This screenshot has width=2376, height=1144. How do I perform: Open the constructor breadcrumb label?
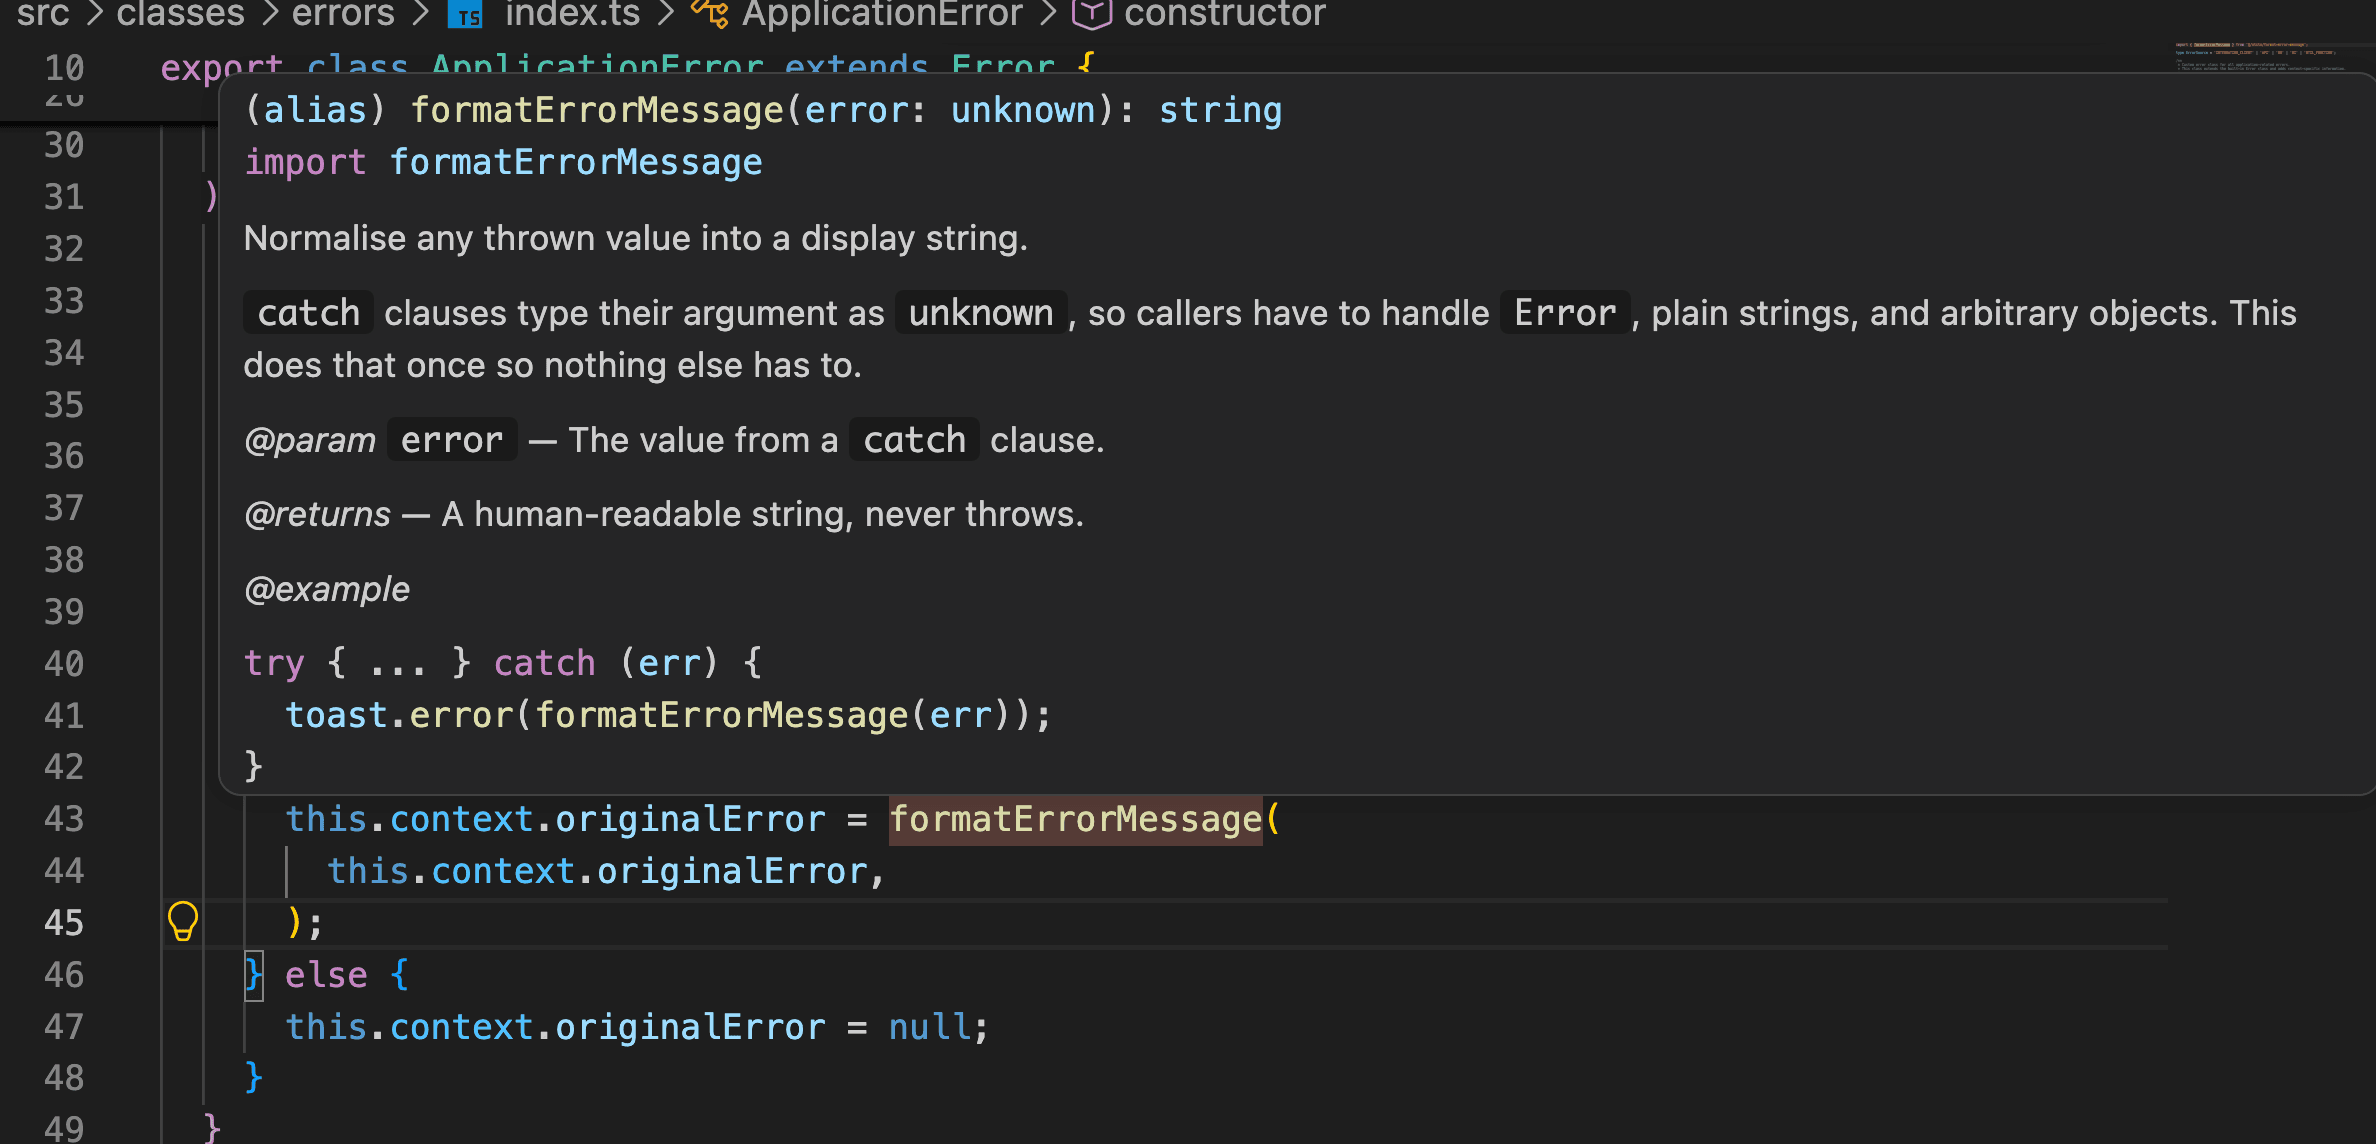coord(1225,14)
